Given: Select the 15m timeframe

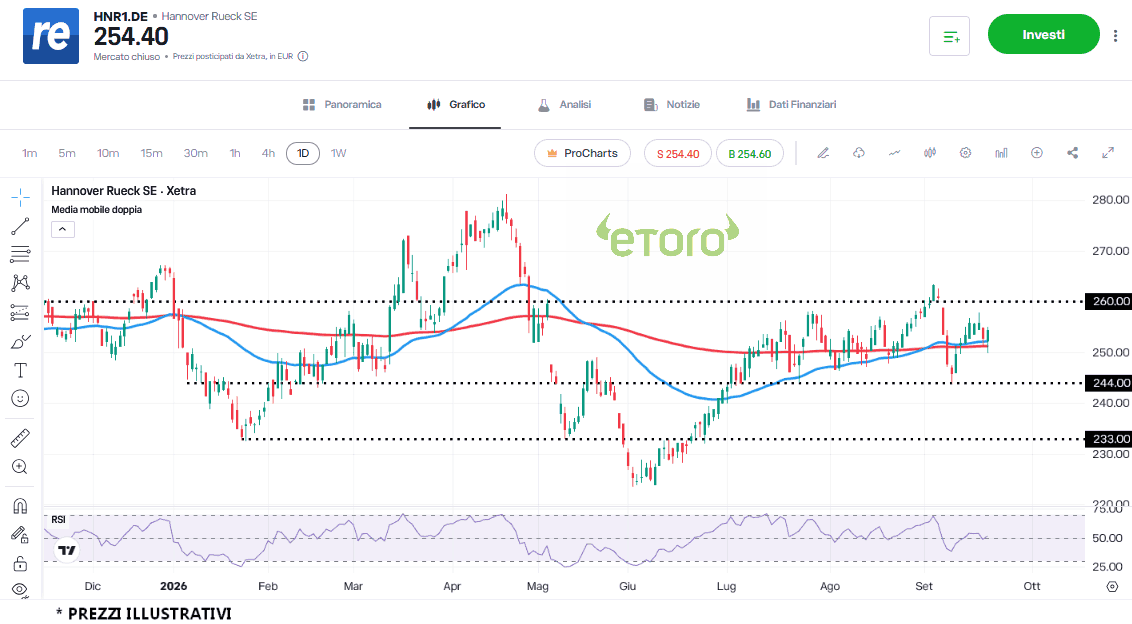Looking at the screenshot, I should (x=152, y=153).
